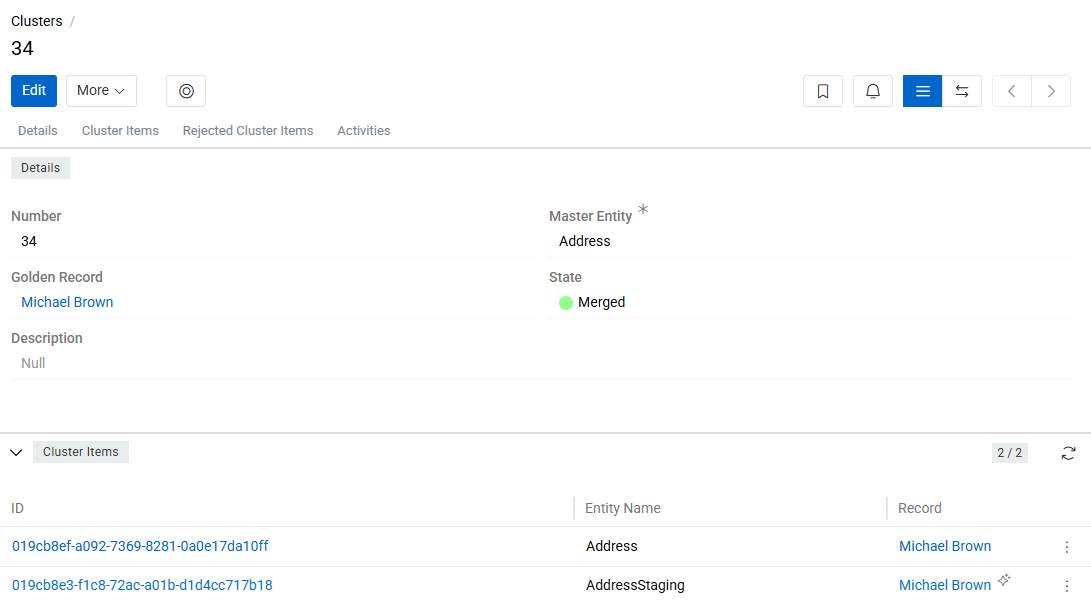
Task: Go to next record with right arrow
Action: pos(1051,91)
